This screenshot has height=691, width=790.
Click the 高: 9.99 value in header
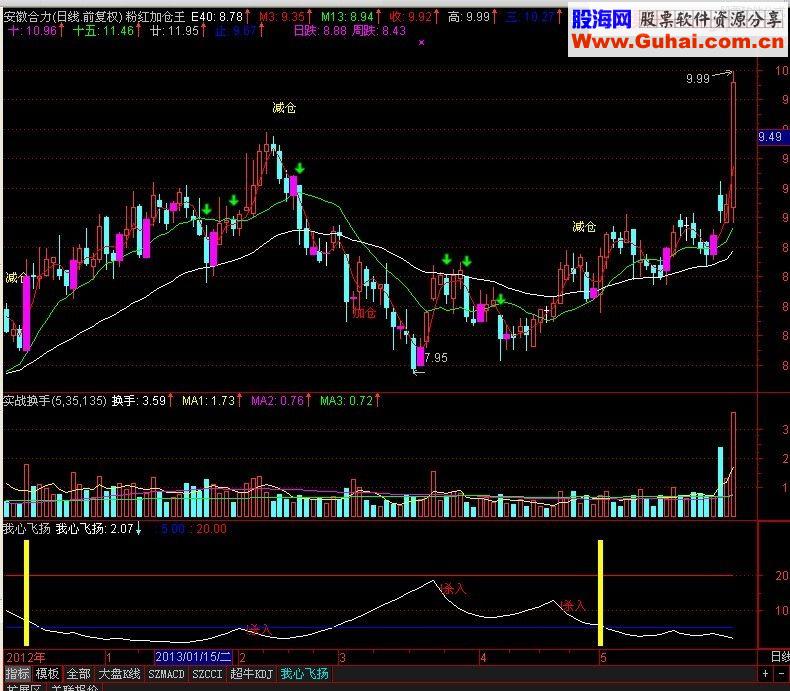click(469, 17)
